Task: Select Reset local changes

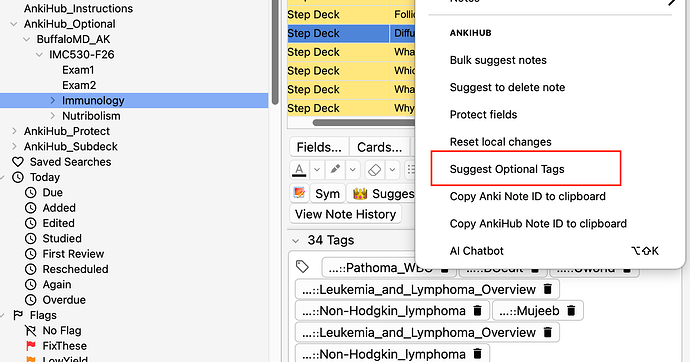Action: 500,142
